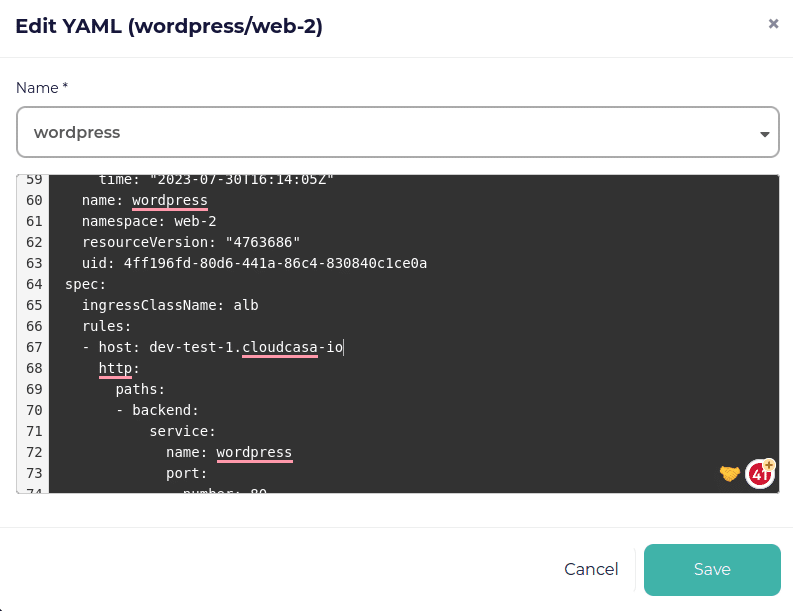Click the dropdown arrow in Name field
Image resolution: width=793 pixels, height=611 pixels.
point(764,134)
